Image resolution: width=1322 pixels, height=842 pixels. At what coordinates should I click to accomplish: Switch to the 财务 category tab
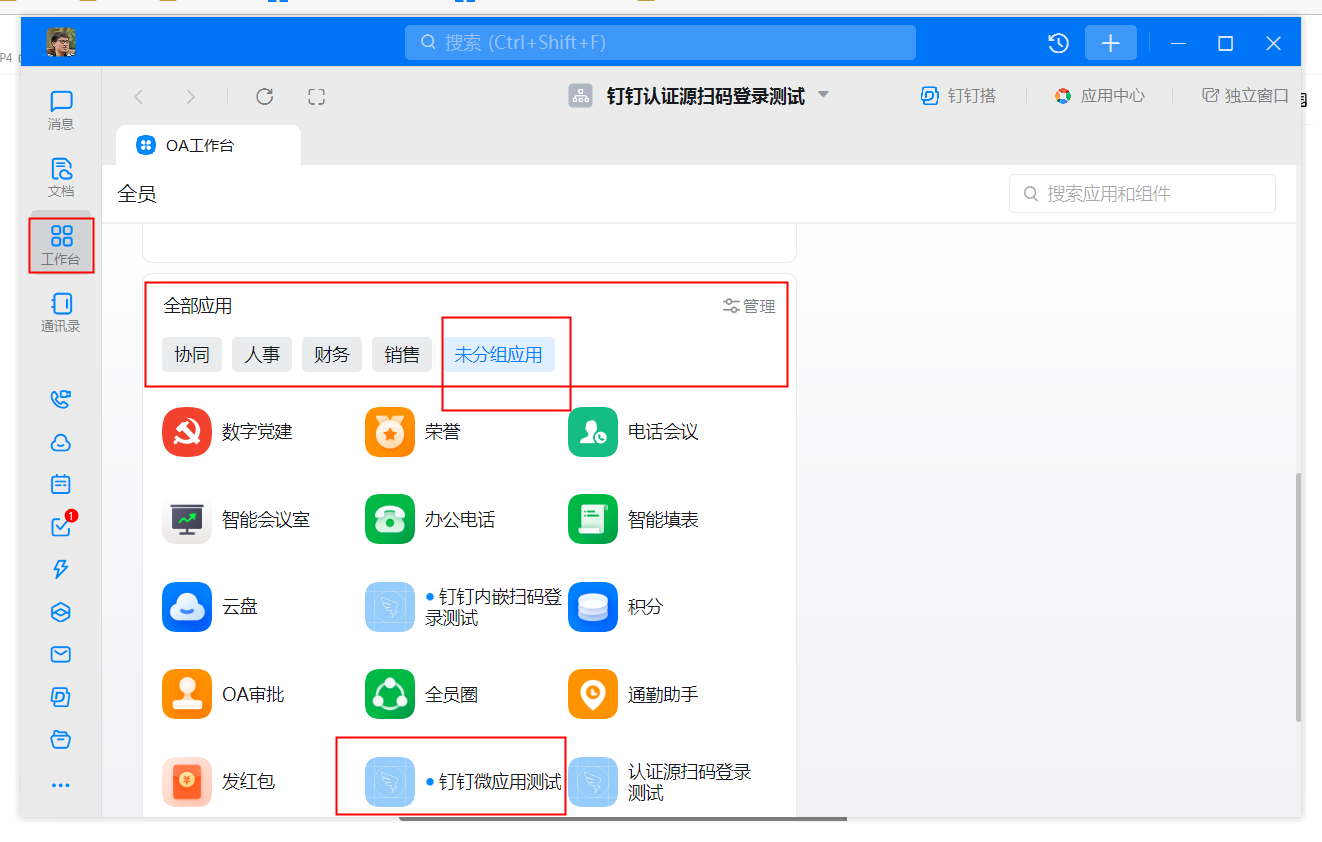[x=332, y=354]
